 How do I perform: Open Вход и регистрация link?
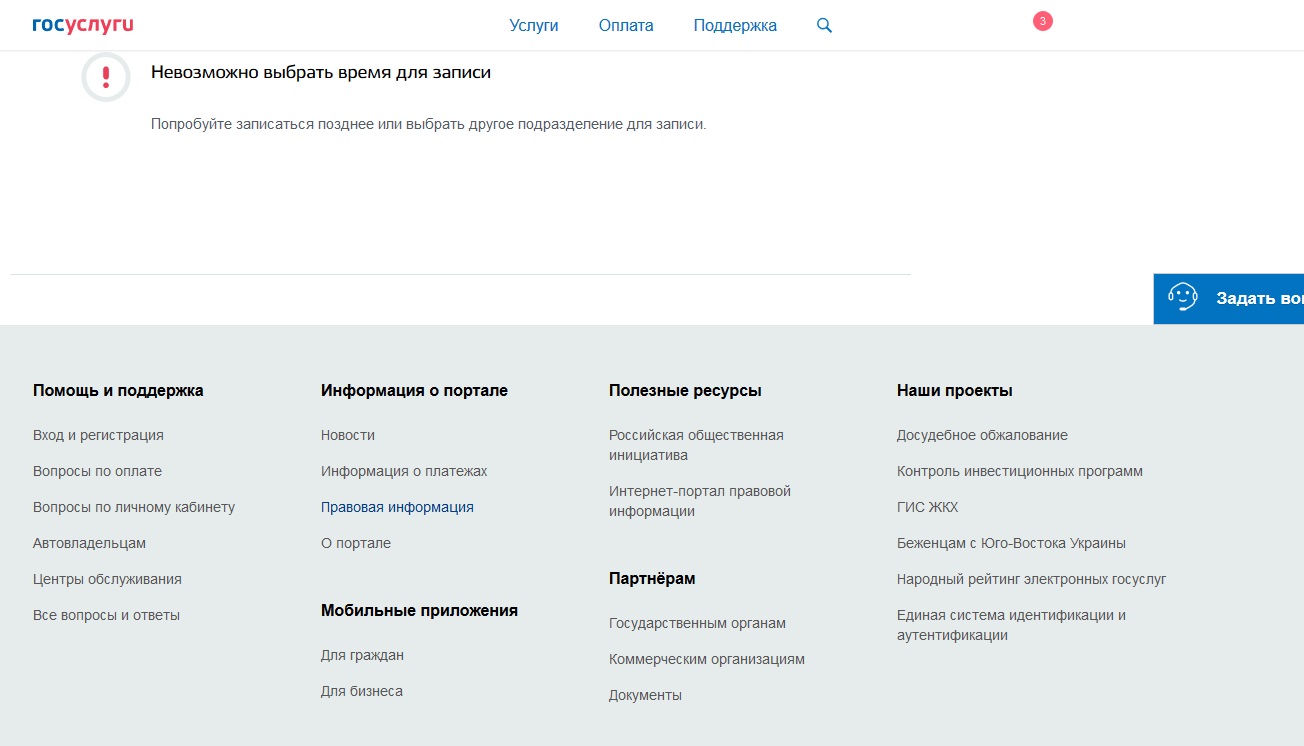pos(98,435)
